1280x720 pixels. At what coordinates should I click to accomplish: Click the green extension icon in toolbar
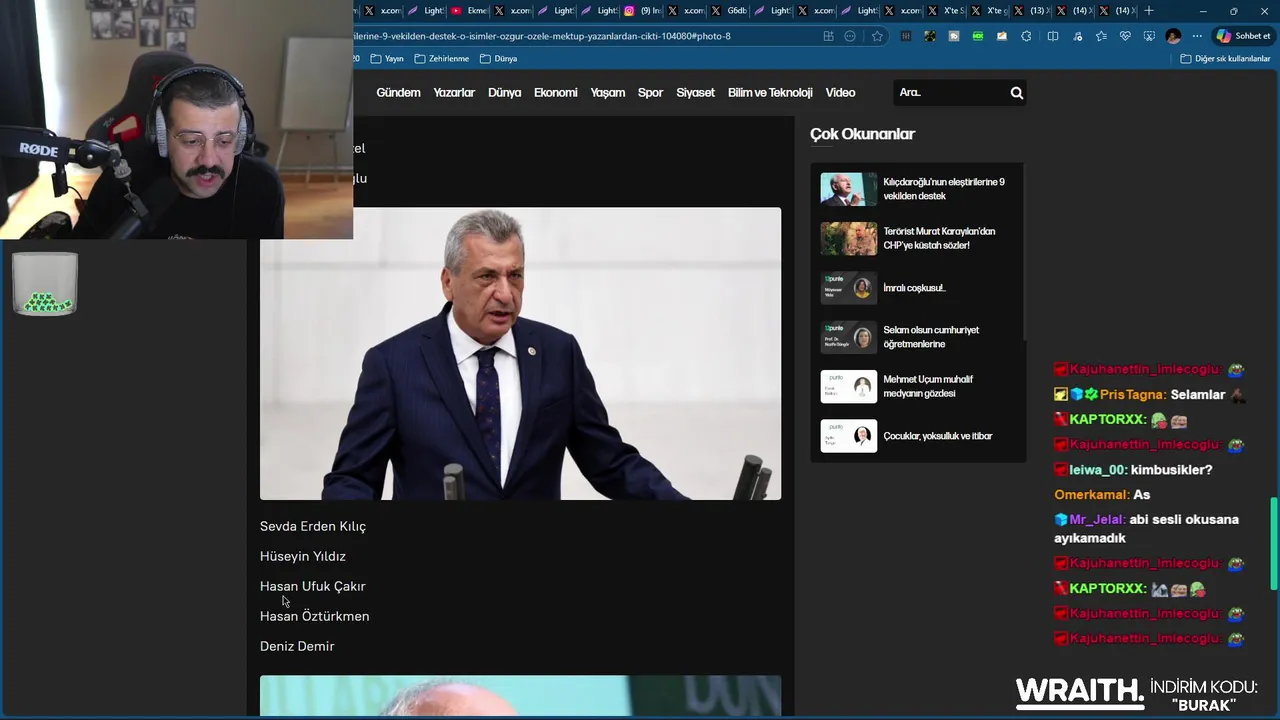point(978,36)
